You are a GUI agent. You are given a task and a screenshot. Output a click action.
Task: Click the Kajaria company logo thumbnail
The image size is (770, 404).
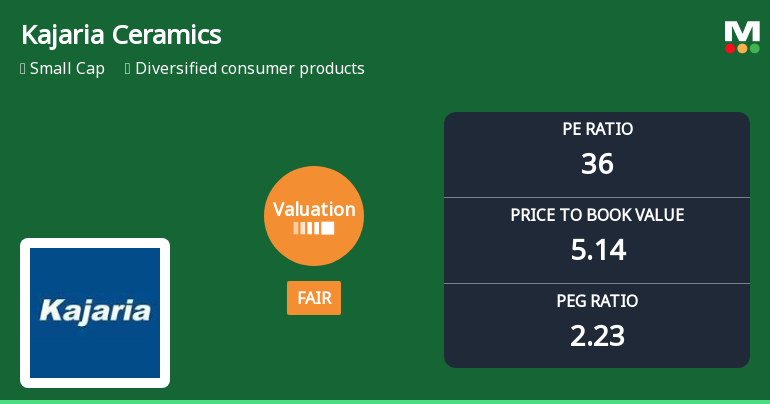point(95,312)
